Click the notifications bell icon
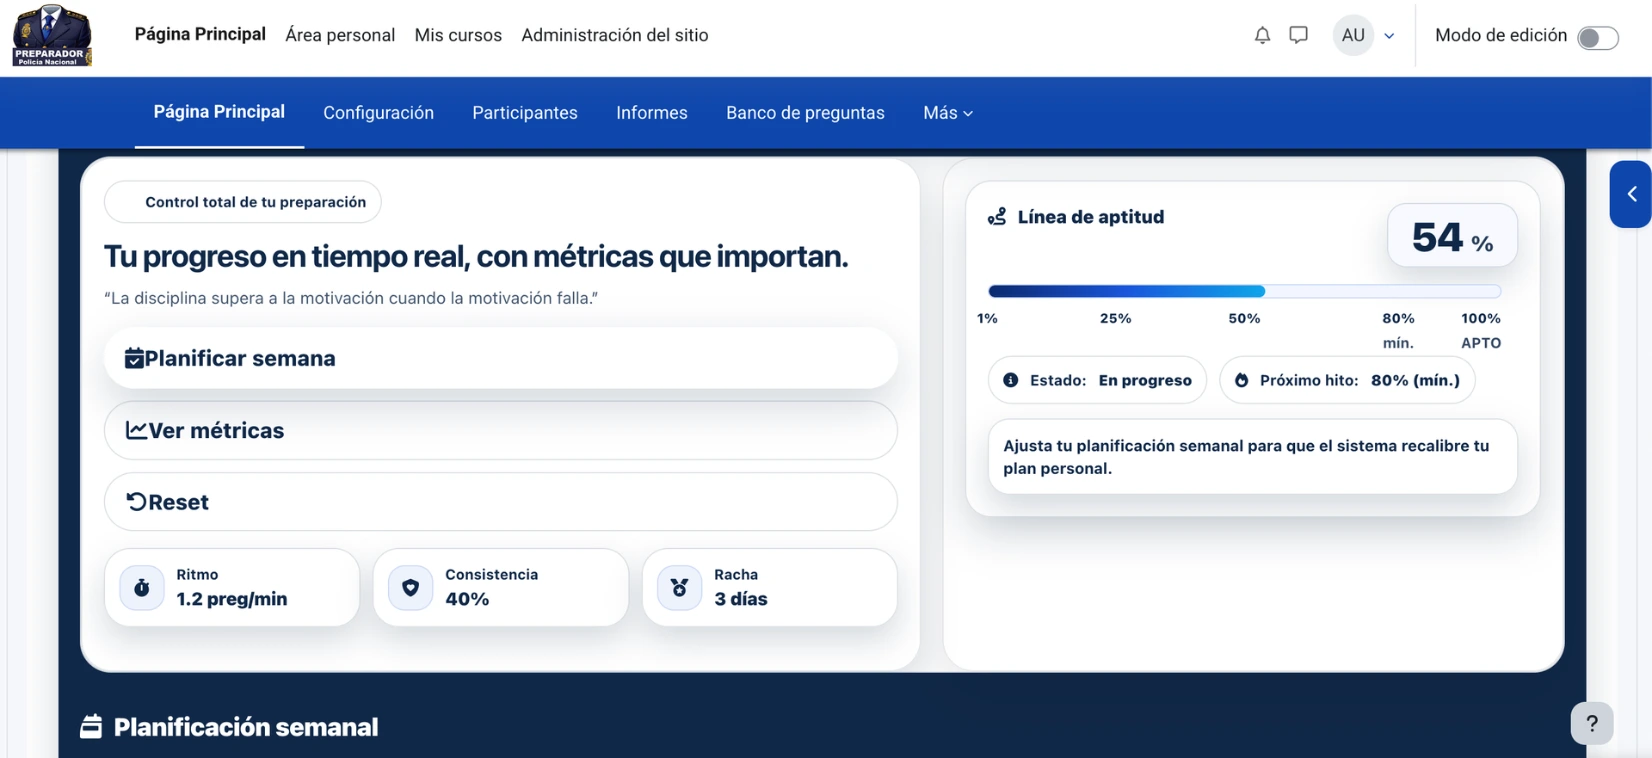 [x=1262, y=36]
